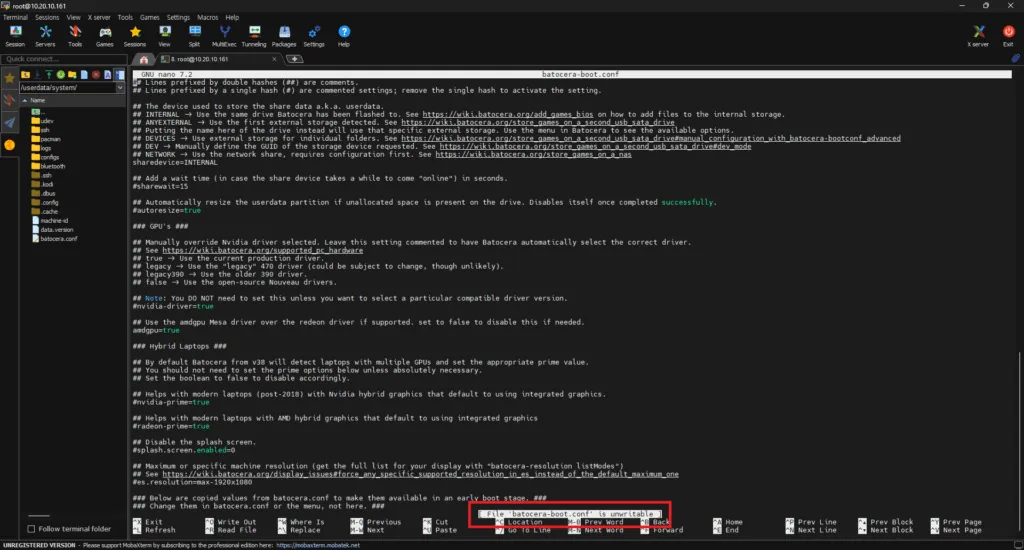Click the amdgpu=true line

tap(156, 331)
